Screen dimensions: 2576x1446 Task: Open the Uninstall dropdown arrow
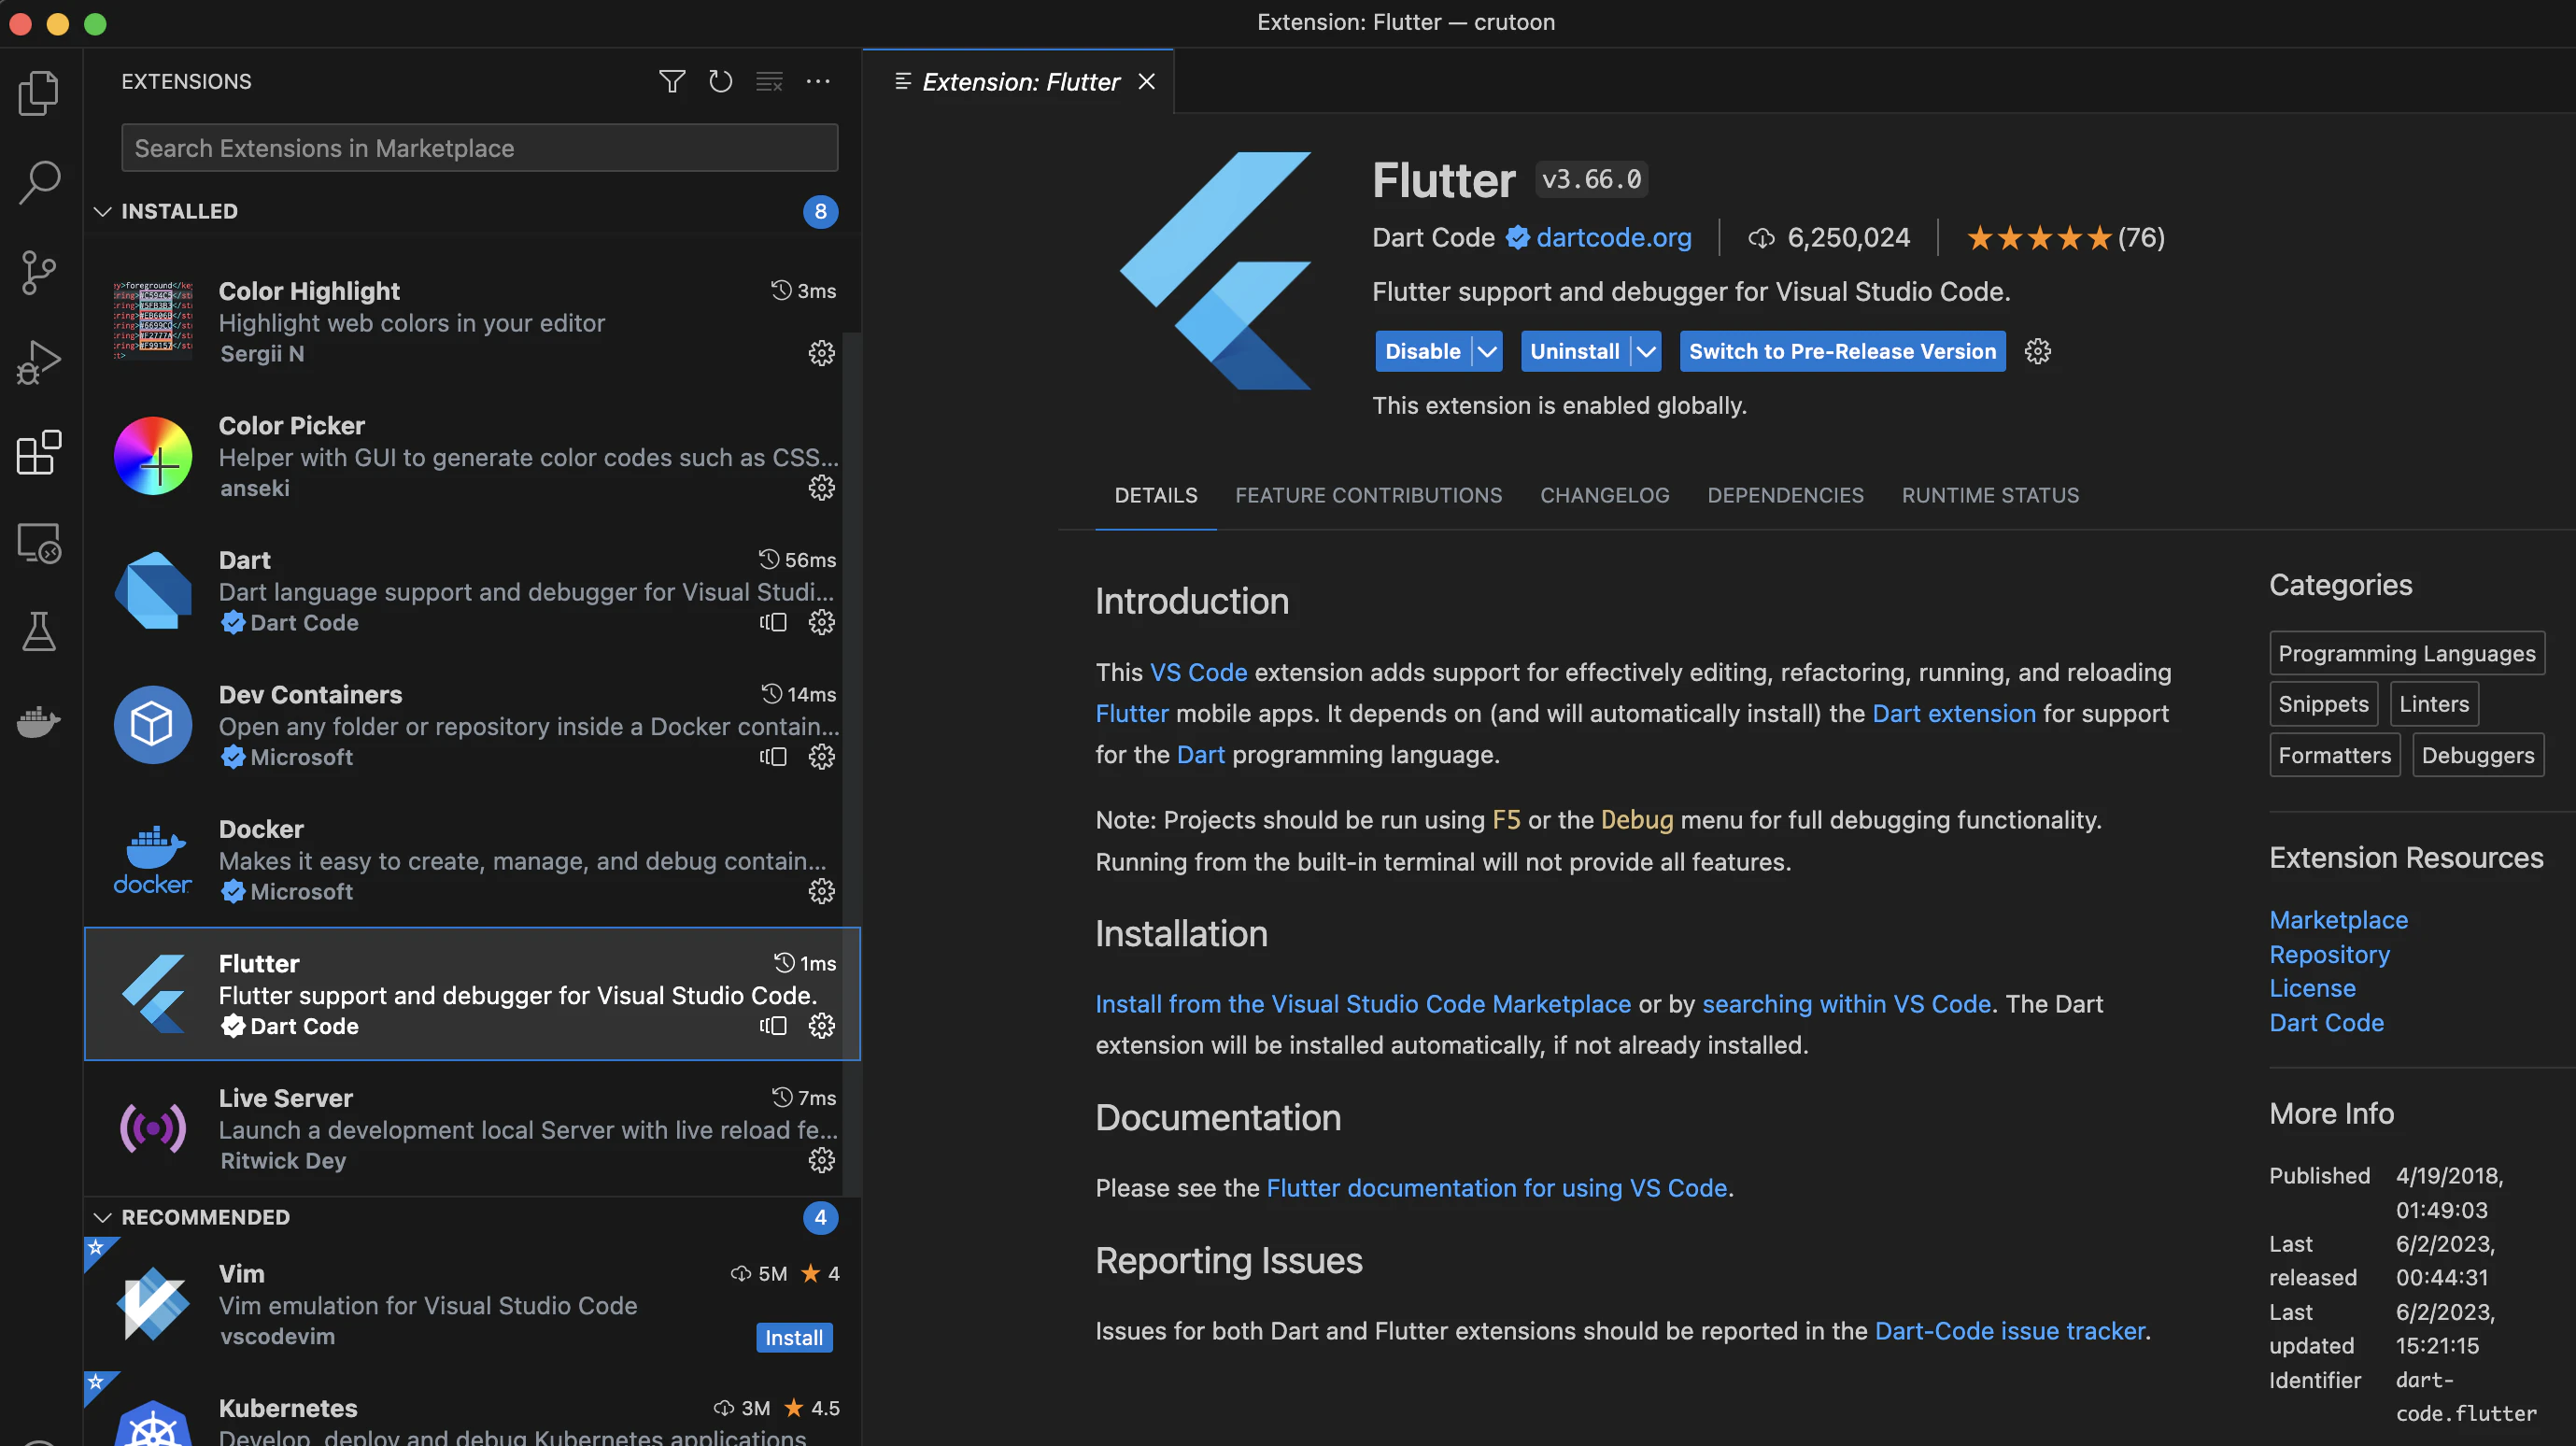coord(1645,351)
